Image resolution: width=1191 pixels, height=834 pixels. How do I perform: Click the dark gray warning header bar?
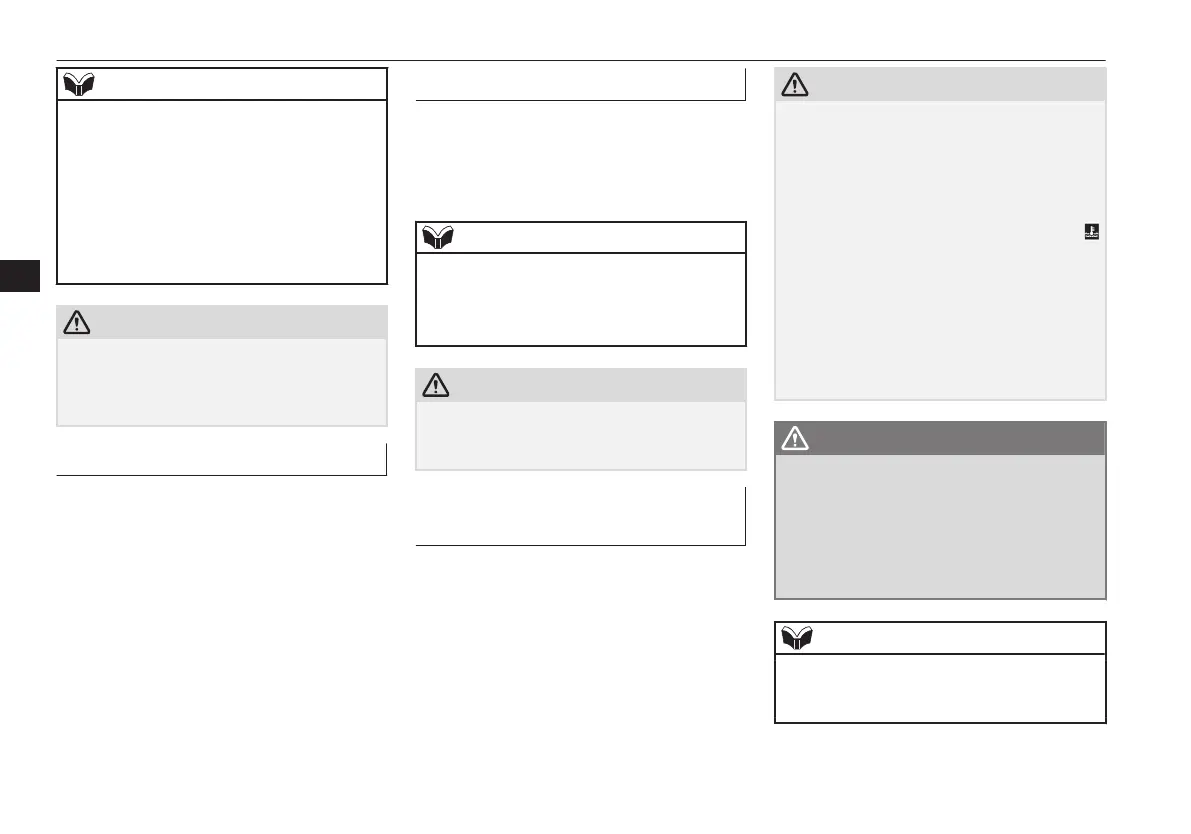(940, 438)
